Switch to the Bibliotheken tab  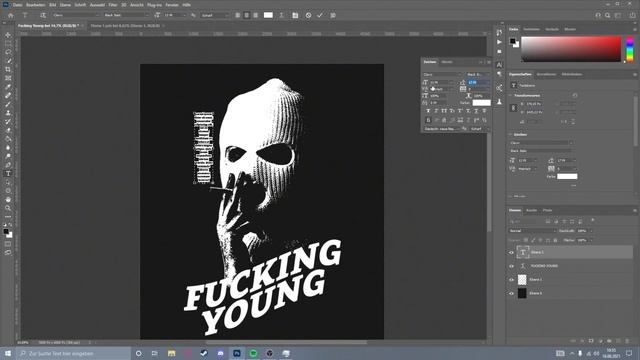[x=572, y=74]
